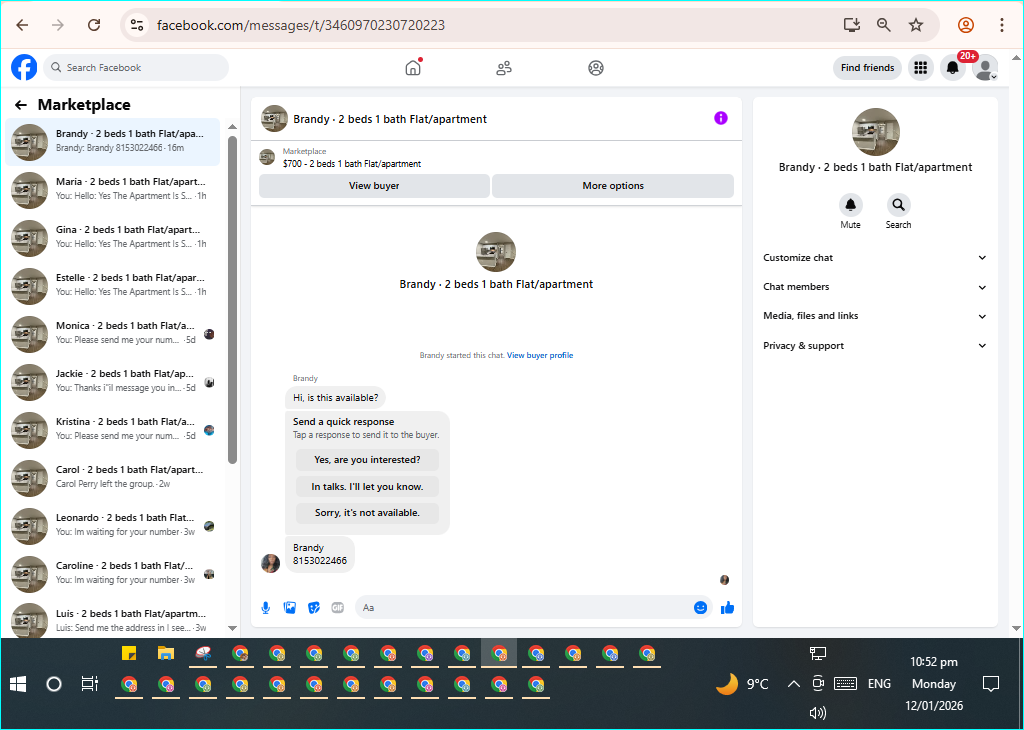
Task: Click the More options button
Action: tap(613, 186)
